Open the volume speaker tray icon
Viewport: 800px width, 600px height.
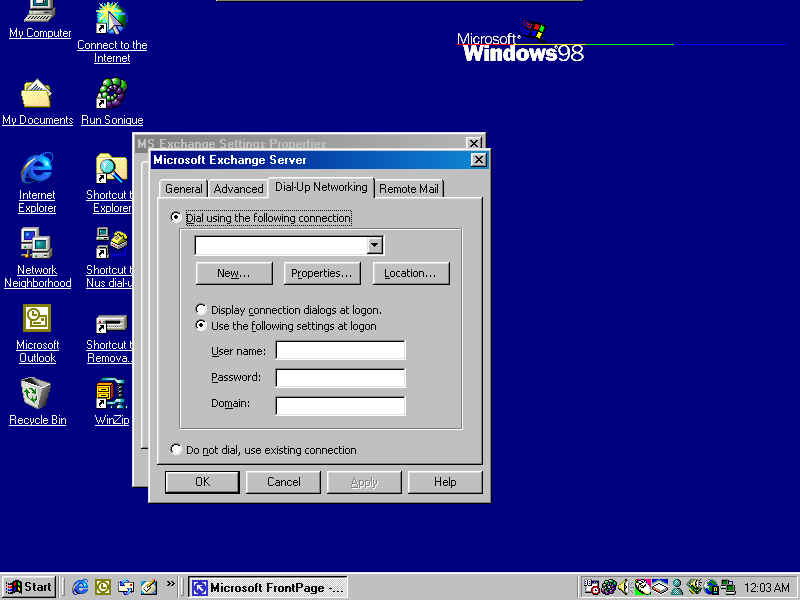tap(624, 587)
